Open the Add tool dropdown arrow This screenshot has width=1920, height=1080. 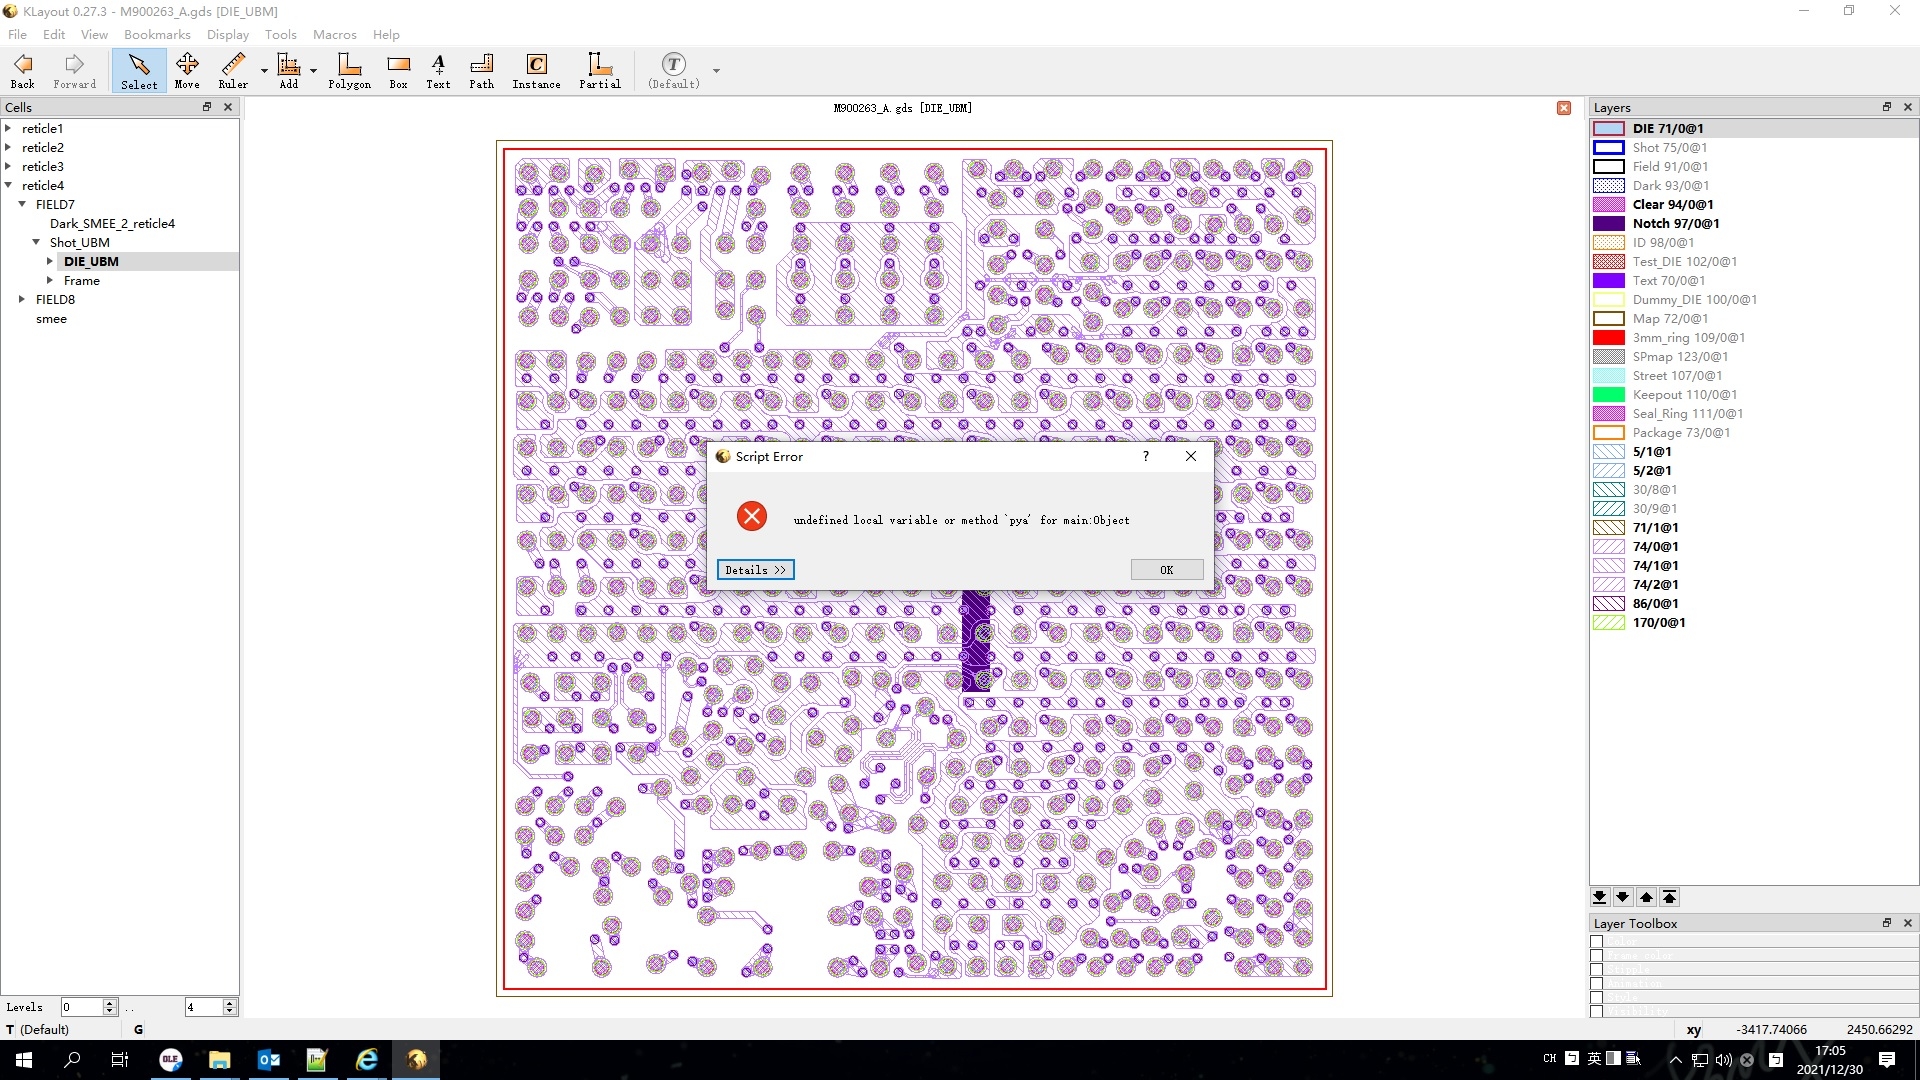click(x=313, y=71)
